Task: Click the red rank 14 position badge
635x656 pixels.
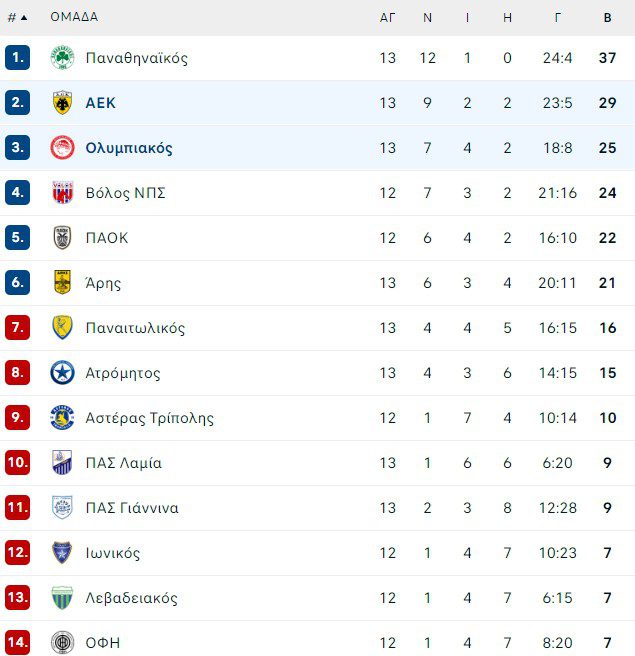Action: point(18,643)
